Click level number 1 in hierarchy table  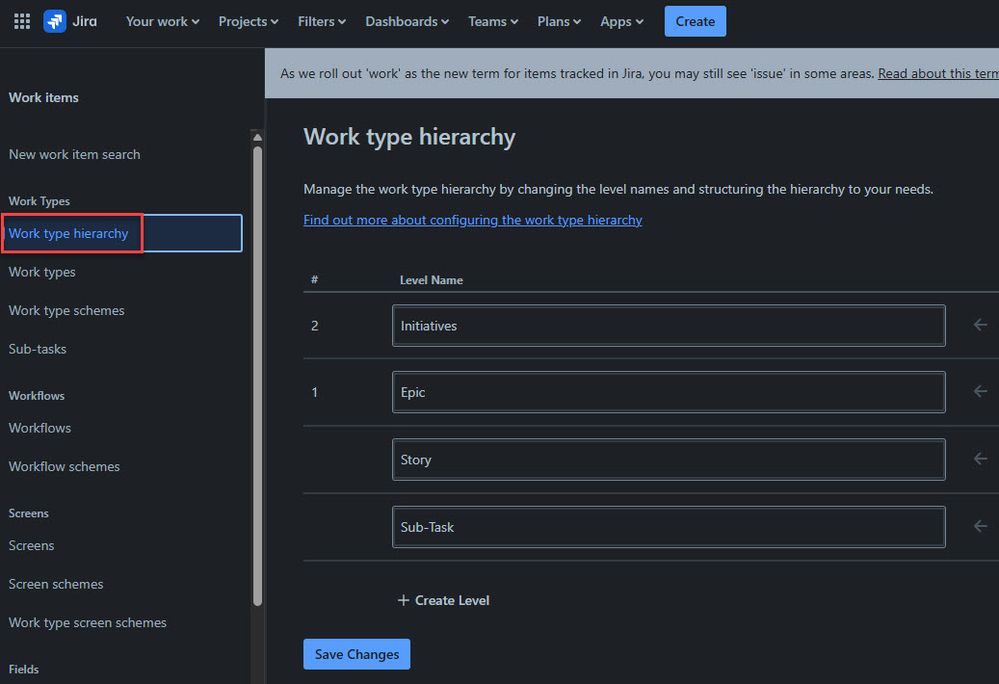[315, 392]
